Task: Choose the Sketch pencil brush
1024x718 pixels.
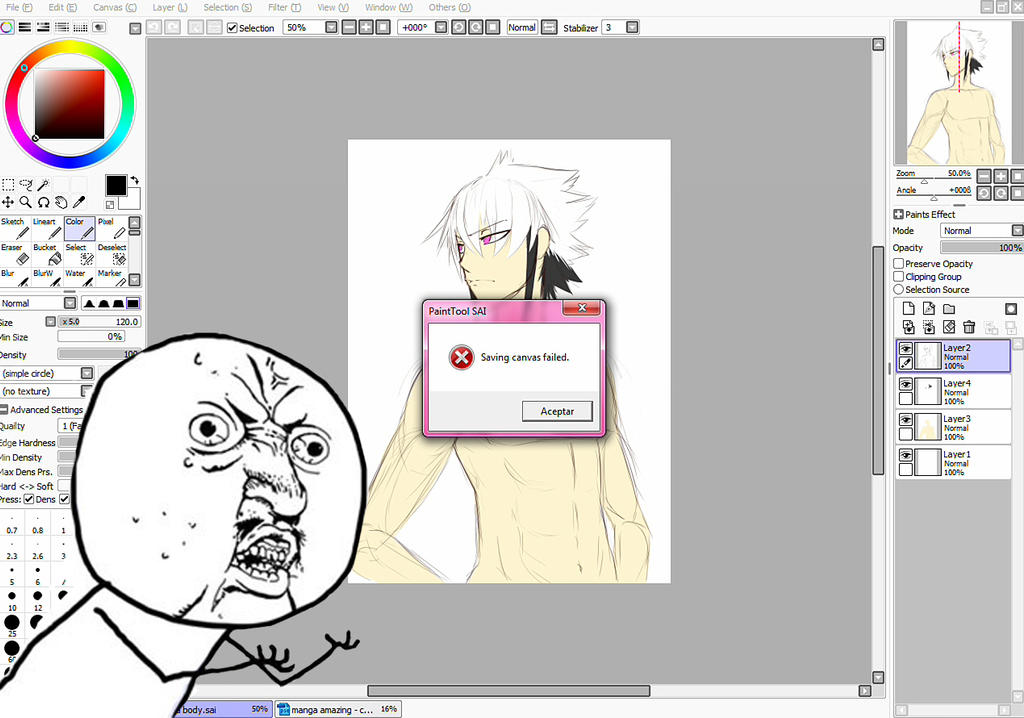Action: (16, 228)
